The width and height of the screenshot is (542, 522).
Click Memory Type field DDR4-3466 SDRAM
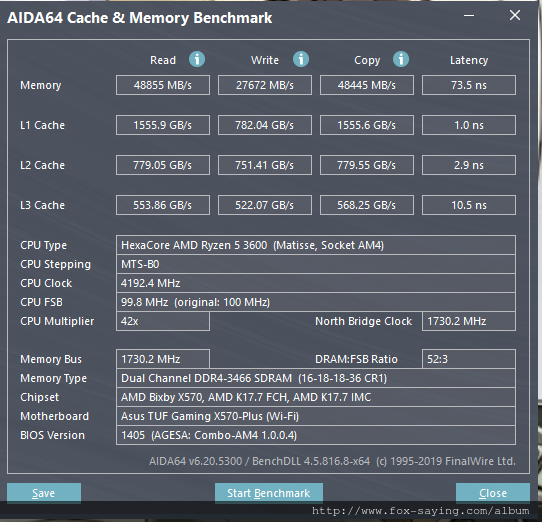pyautogui.click(x=316, y=378)
